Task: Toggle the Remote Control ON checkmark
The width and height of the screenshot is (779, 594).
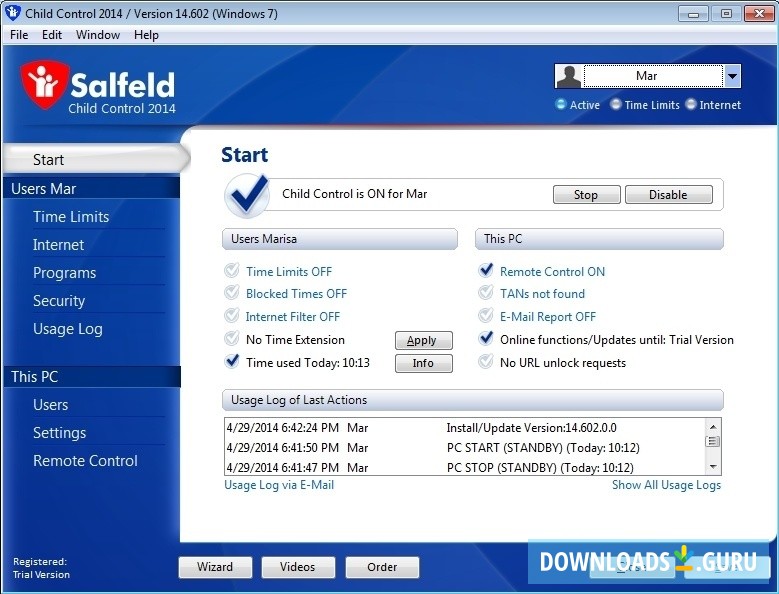Action: [x=486, y=270]
